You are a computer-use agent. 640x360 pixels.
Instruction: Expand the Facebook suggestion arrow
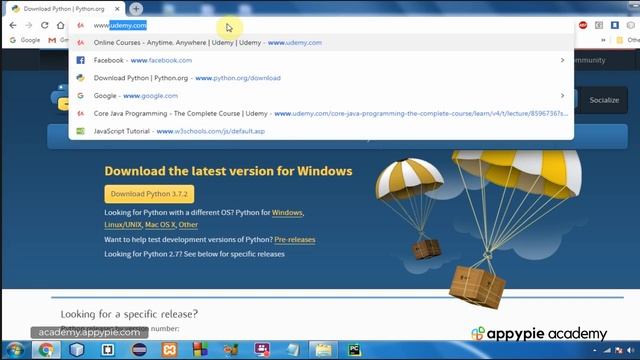pyautogui.click(x=562, y=60)
